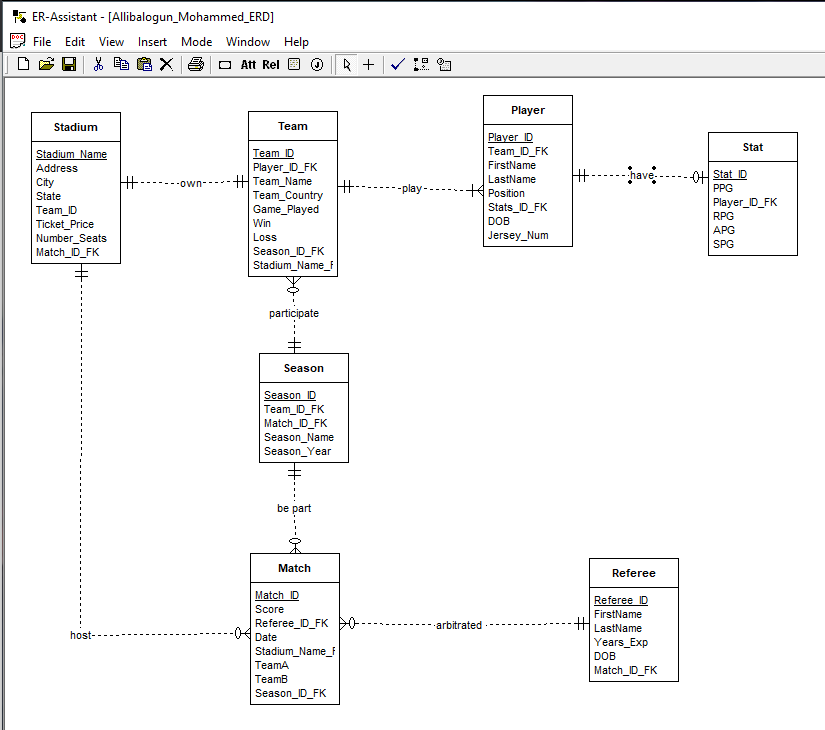Check the diagram with the checkmark icon
The height and width of the screenshot is (730, 825).
coord(398,64)
